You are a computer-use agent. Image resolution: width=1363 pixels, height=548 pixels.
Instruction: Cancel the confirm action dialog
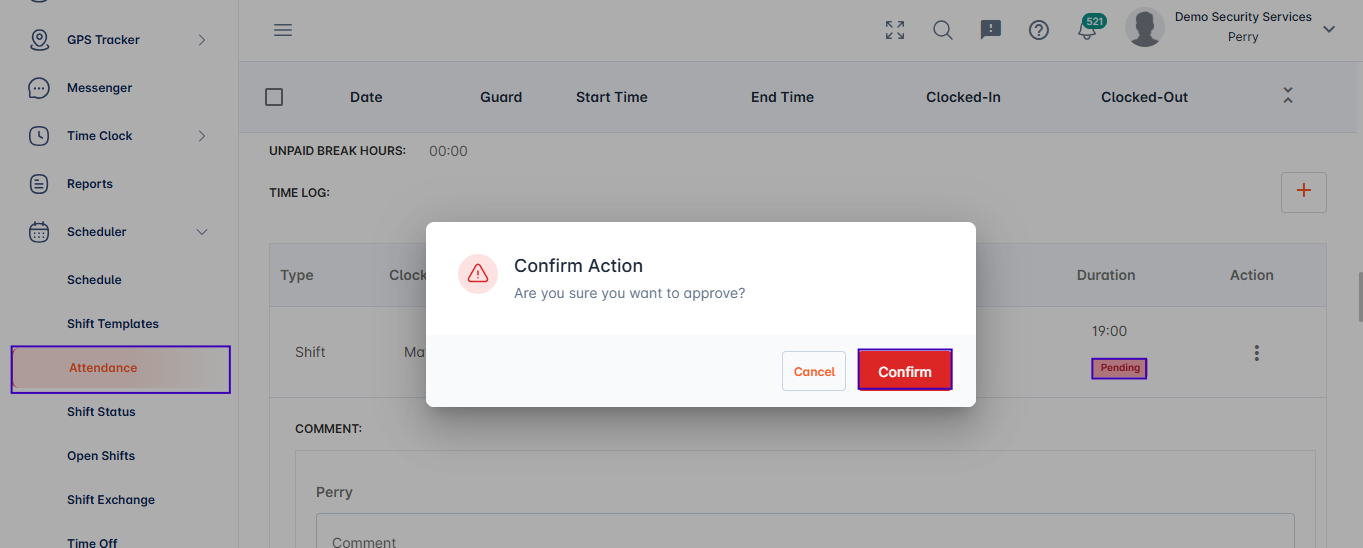click(x=814, y=371)
